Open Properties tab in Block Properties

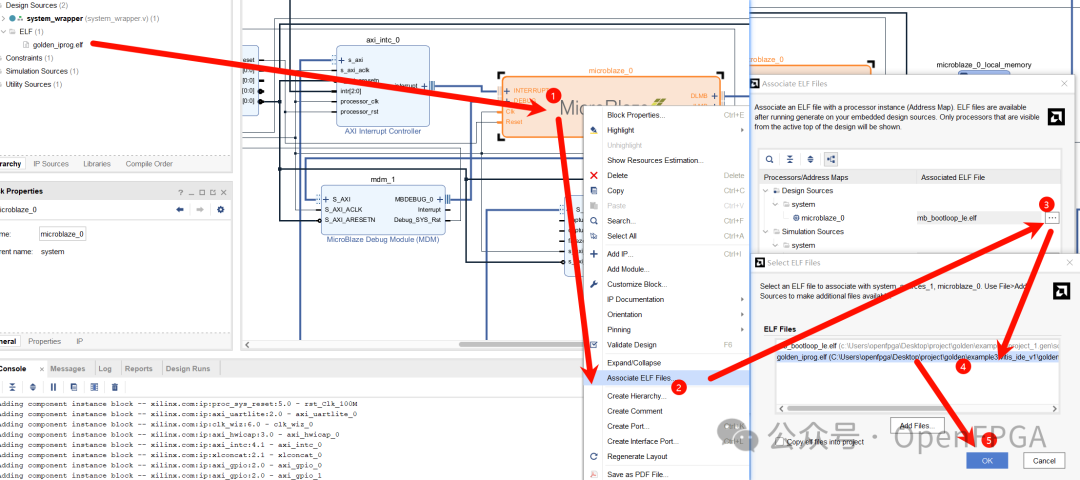tap(44, 341)
